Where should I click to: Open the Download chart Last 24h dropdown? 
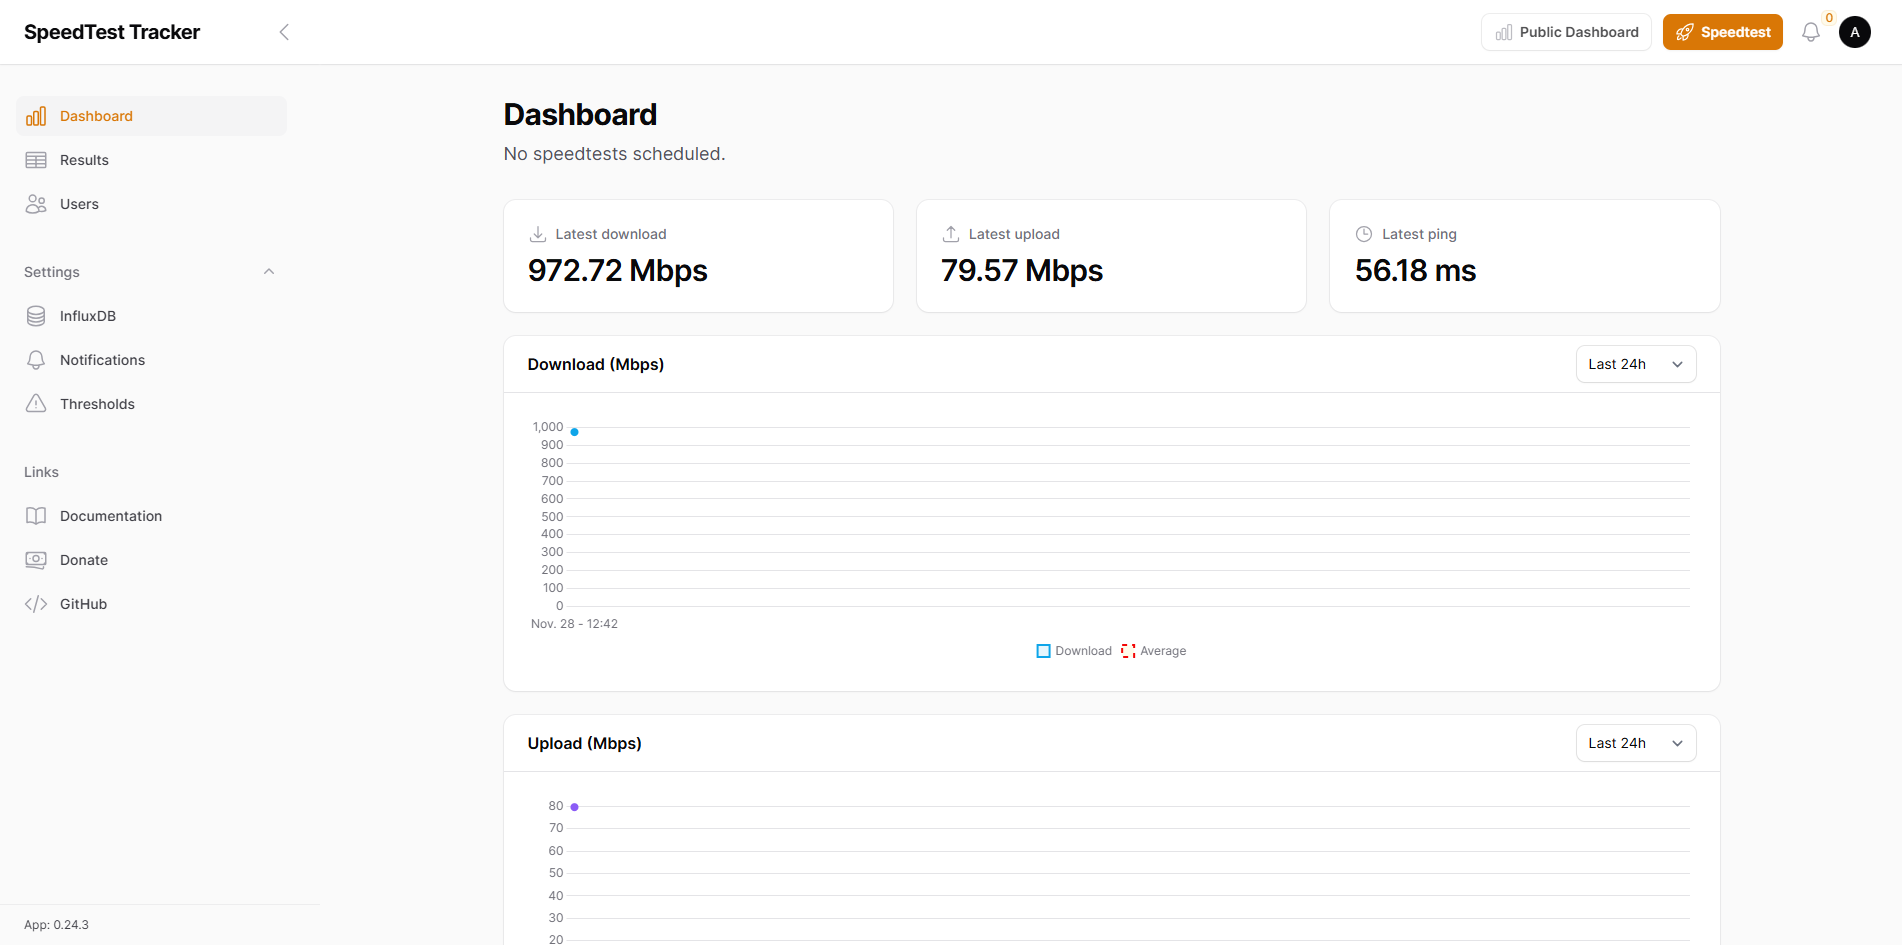pos(1635,363)
